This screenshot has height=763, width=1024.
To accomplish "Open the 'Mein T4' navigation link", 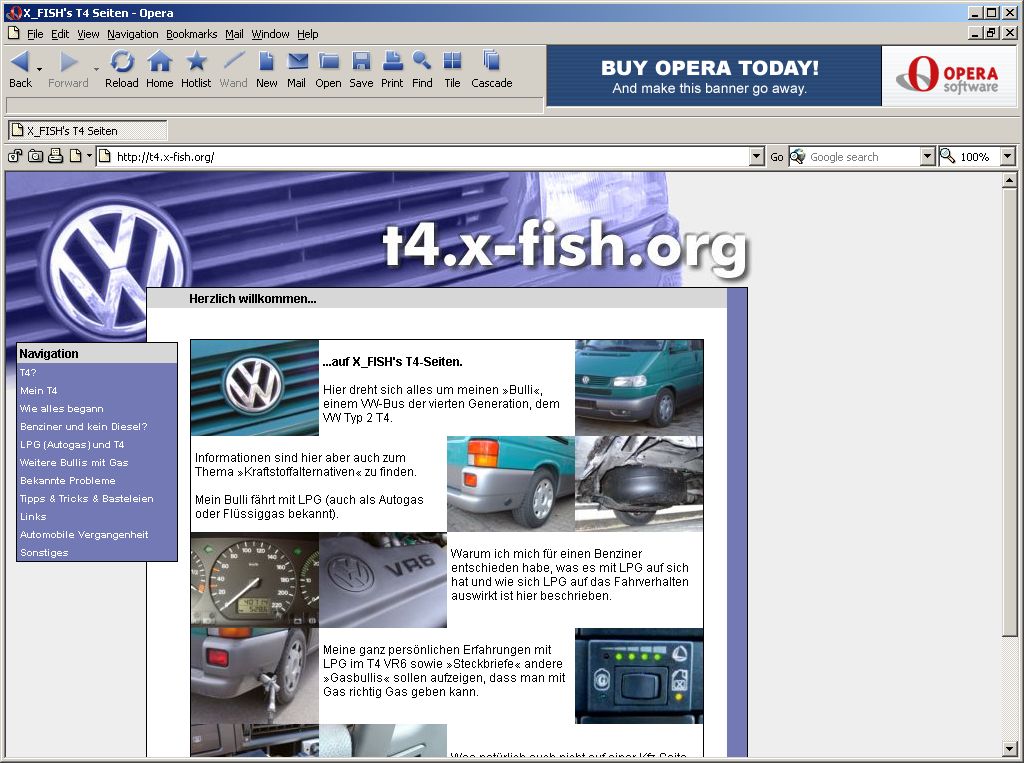I will pos(39,391).
